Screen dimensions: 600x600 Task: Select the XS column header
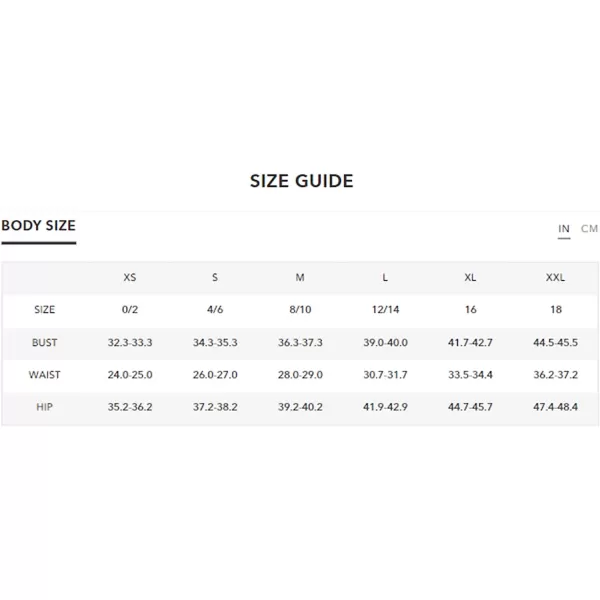click(x=130, y=277)
